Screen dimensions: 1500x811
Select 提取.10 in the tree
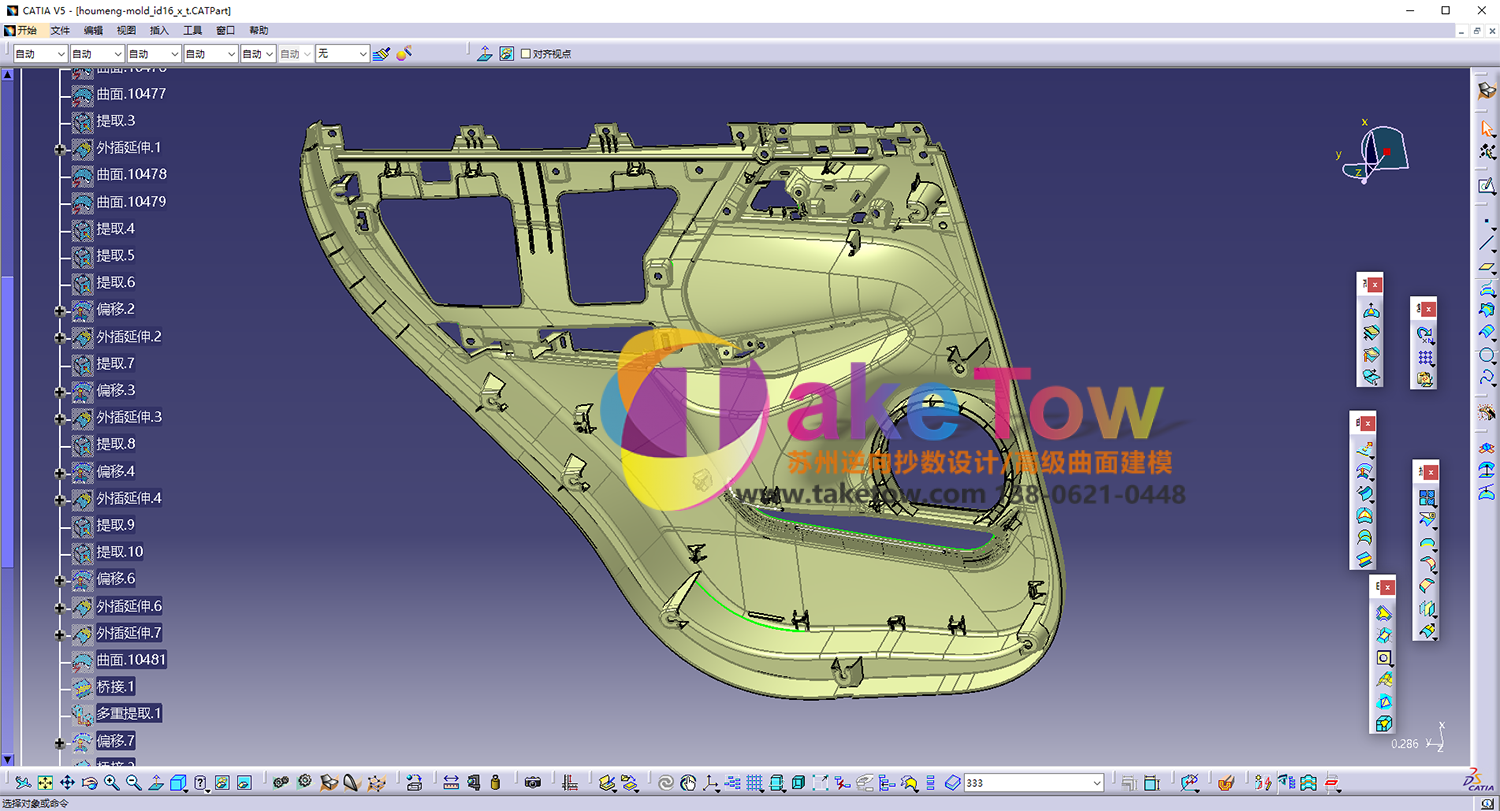click(120, 552)
